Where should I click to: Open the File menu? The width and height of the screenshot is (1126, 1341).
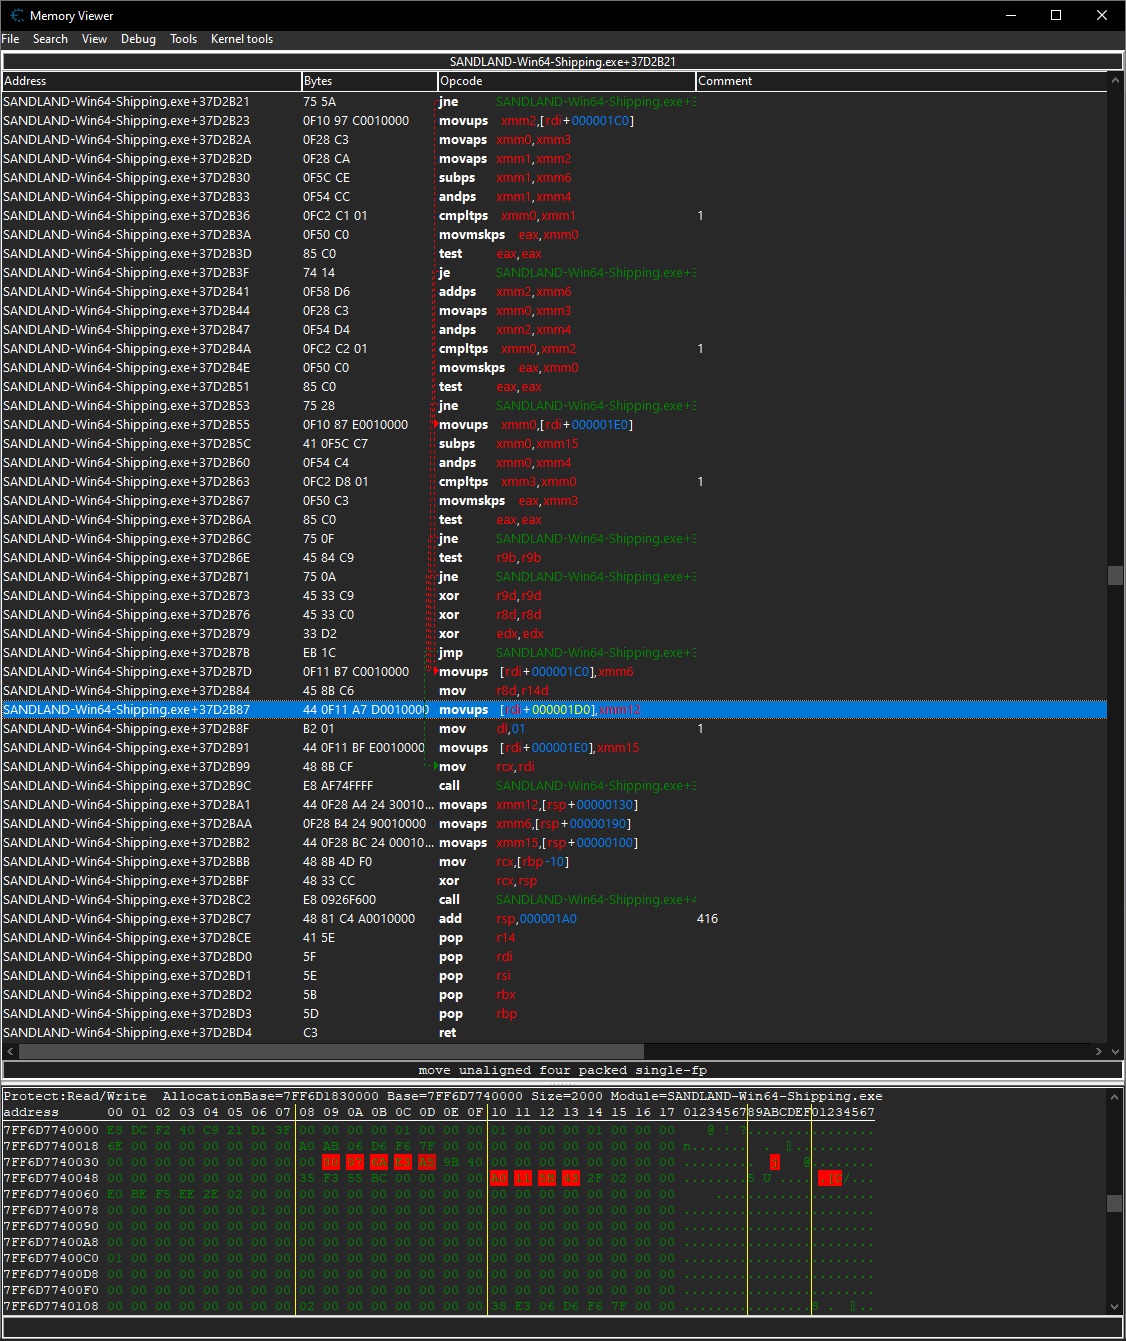coord(10,39)
